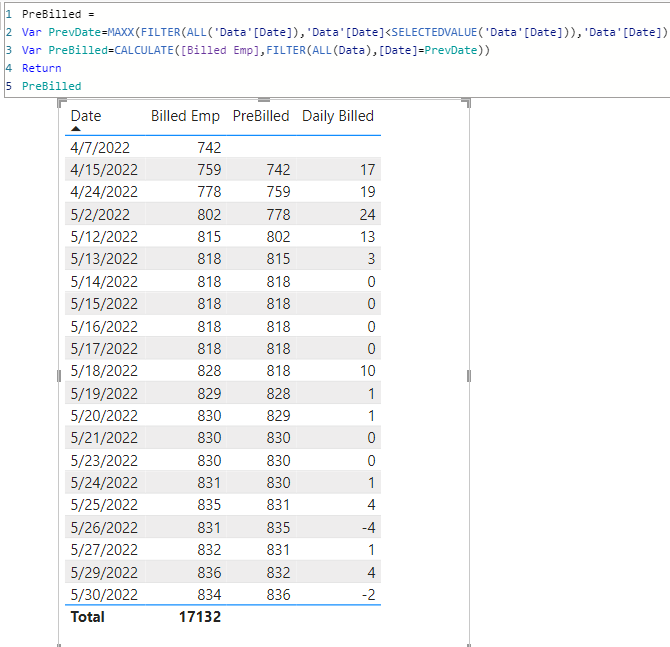The height and width of the screenshot is (647, 670).
Task: Sort by the Date column header
Action: (x=86, y=116)
